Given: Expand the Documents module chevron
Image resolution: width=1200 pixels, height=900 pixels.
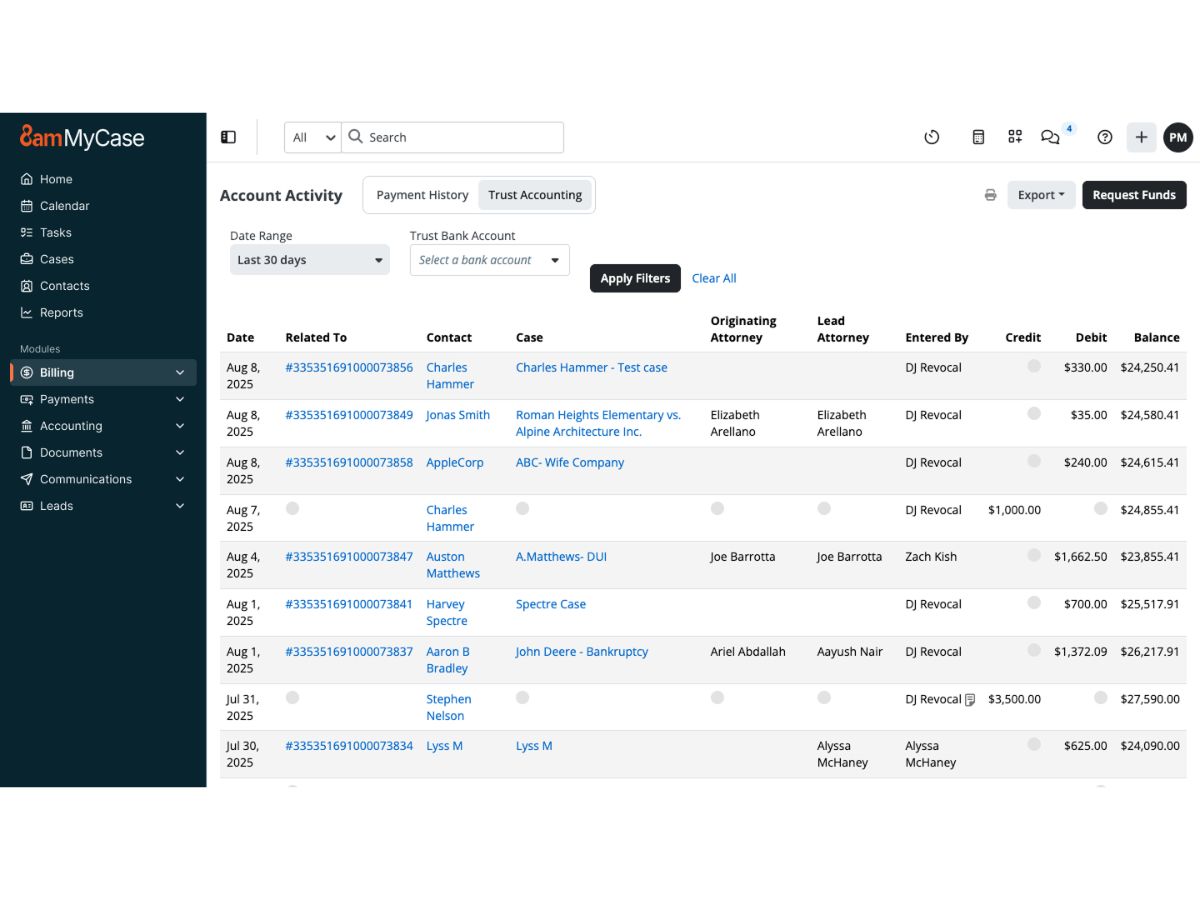Looking at the screenshot, I should [x=180, y=452].
